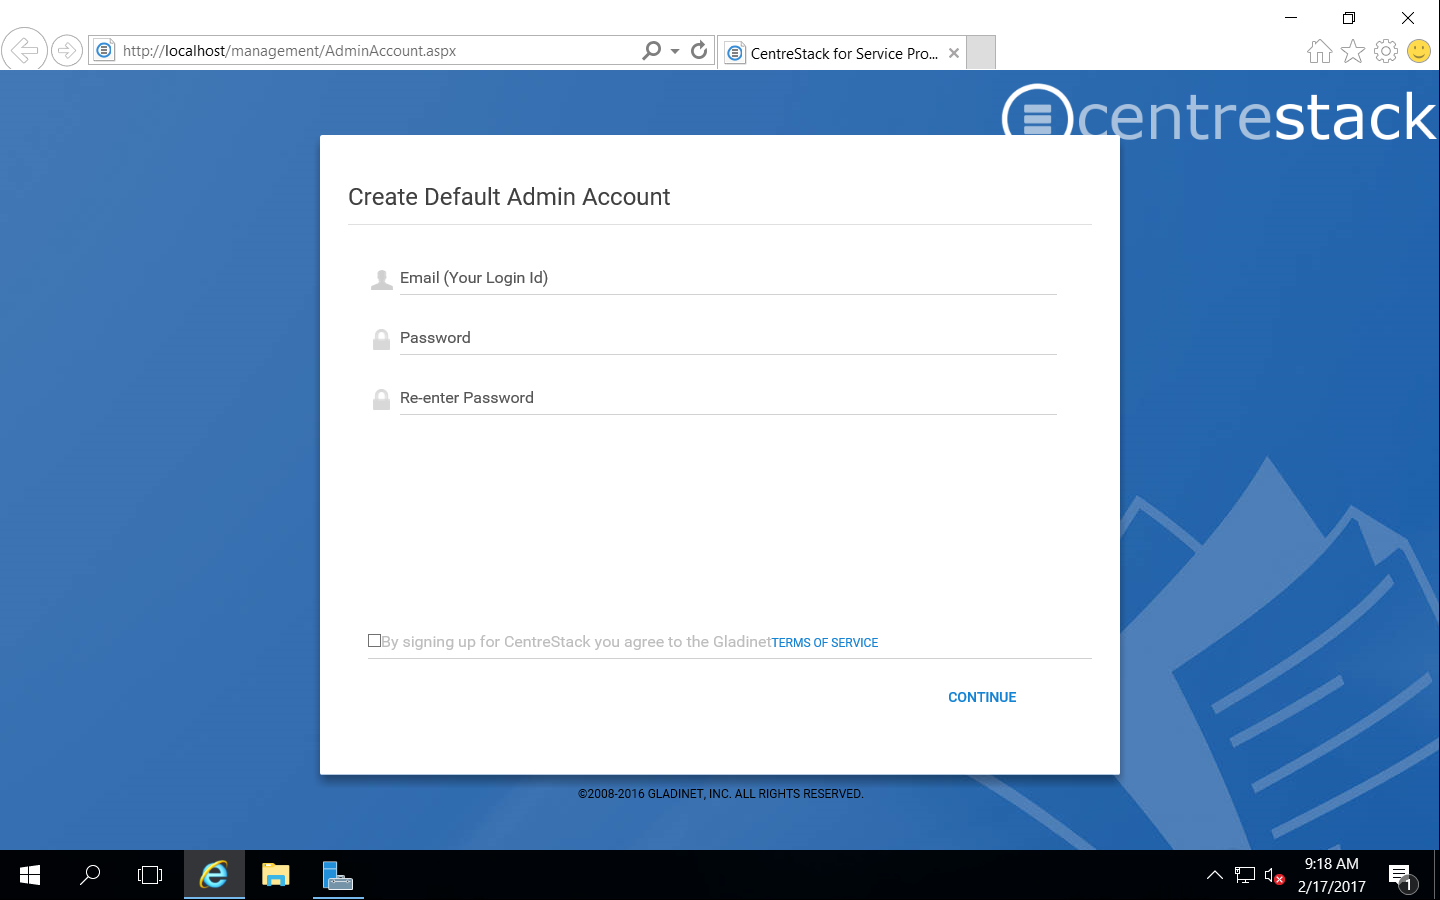Image resolution: width=1440 pixels, height=900 pixels.
Task: Click the muted volume tray icon
Action: 1274,876
